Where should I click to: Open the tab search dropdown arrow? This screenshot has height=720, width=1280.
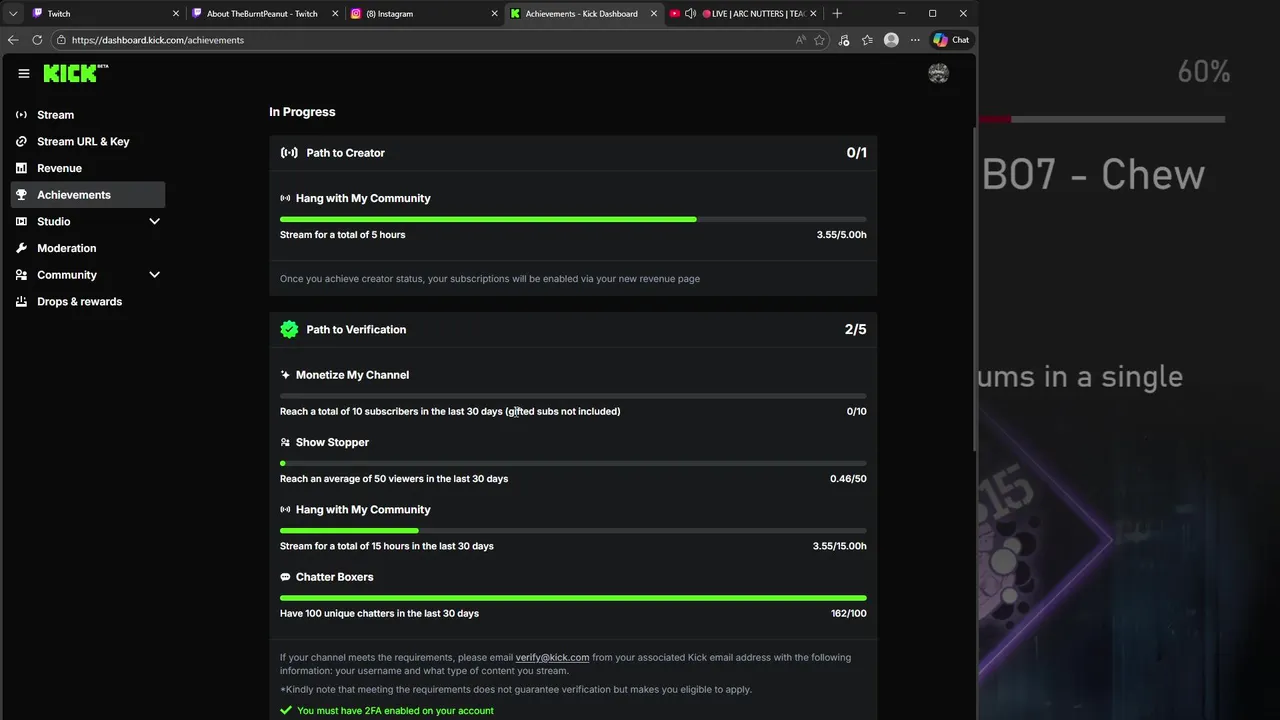tap(13, 14)
